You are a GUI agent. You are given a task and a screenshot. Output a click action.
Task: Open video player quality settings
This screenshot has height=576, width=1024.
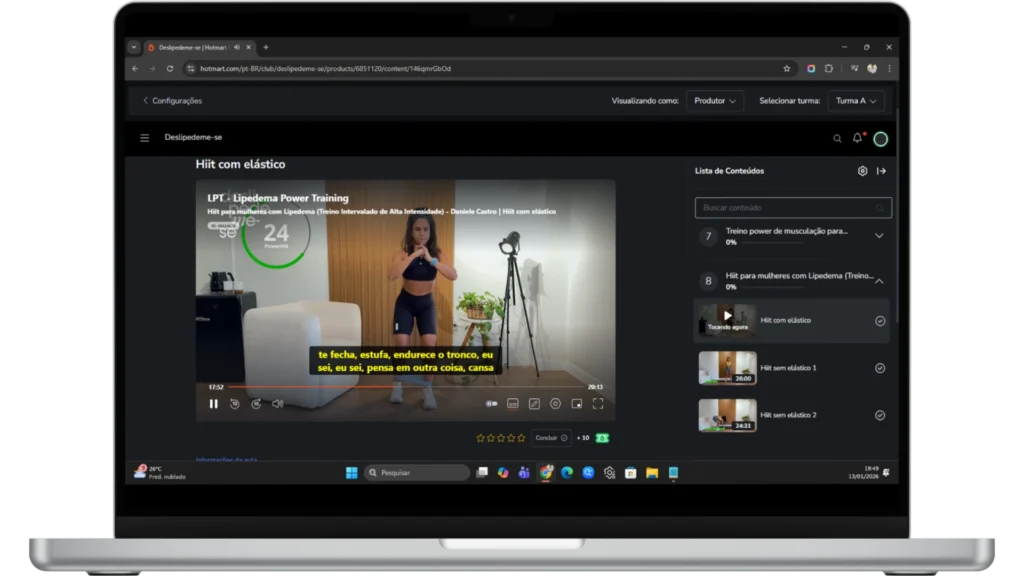(x=555, y=404)
